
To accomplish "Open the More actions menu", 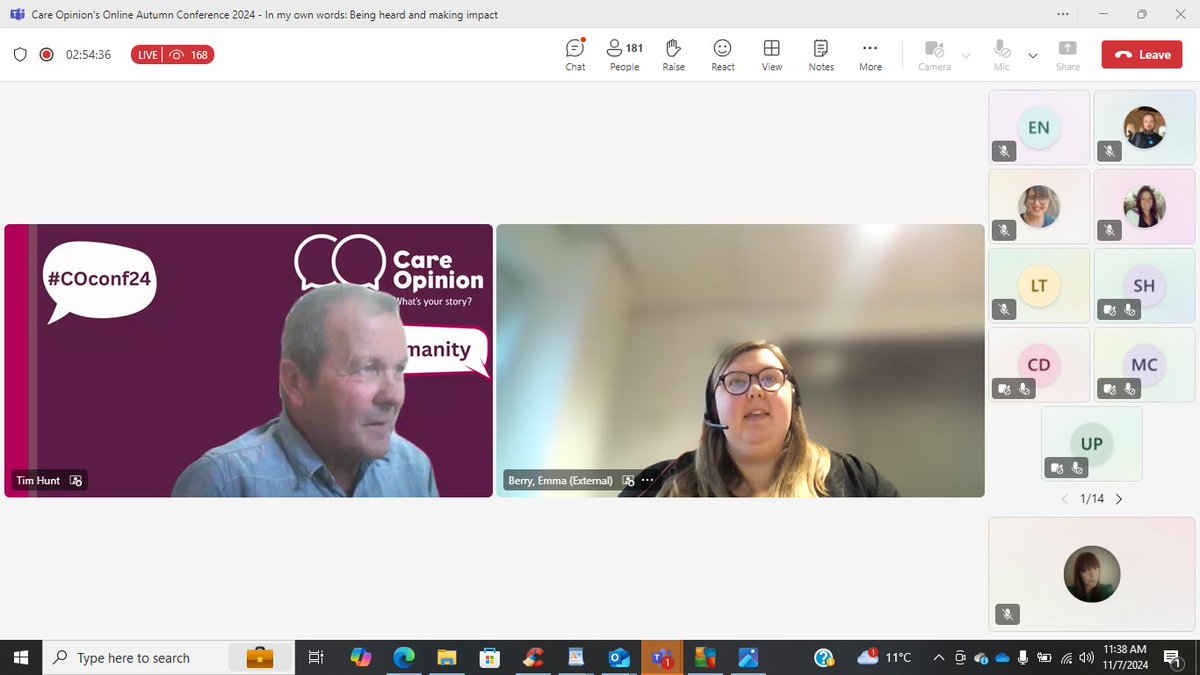I will coord(870,55).
